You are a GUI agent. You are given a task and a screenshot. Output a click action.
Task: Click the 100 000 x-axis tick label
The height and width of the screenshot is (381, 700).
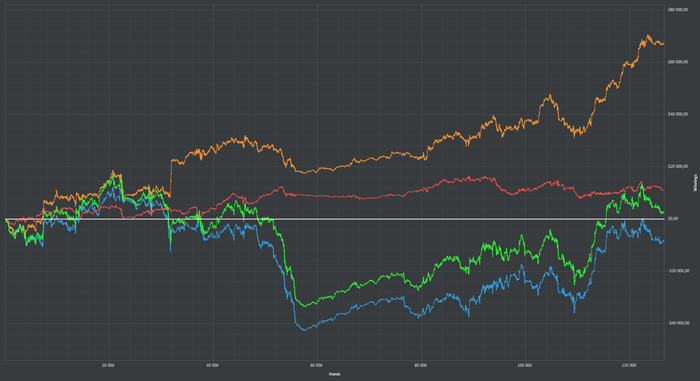525,365
